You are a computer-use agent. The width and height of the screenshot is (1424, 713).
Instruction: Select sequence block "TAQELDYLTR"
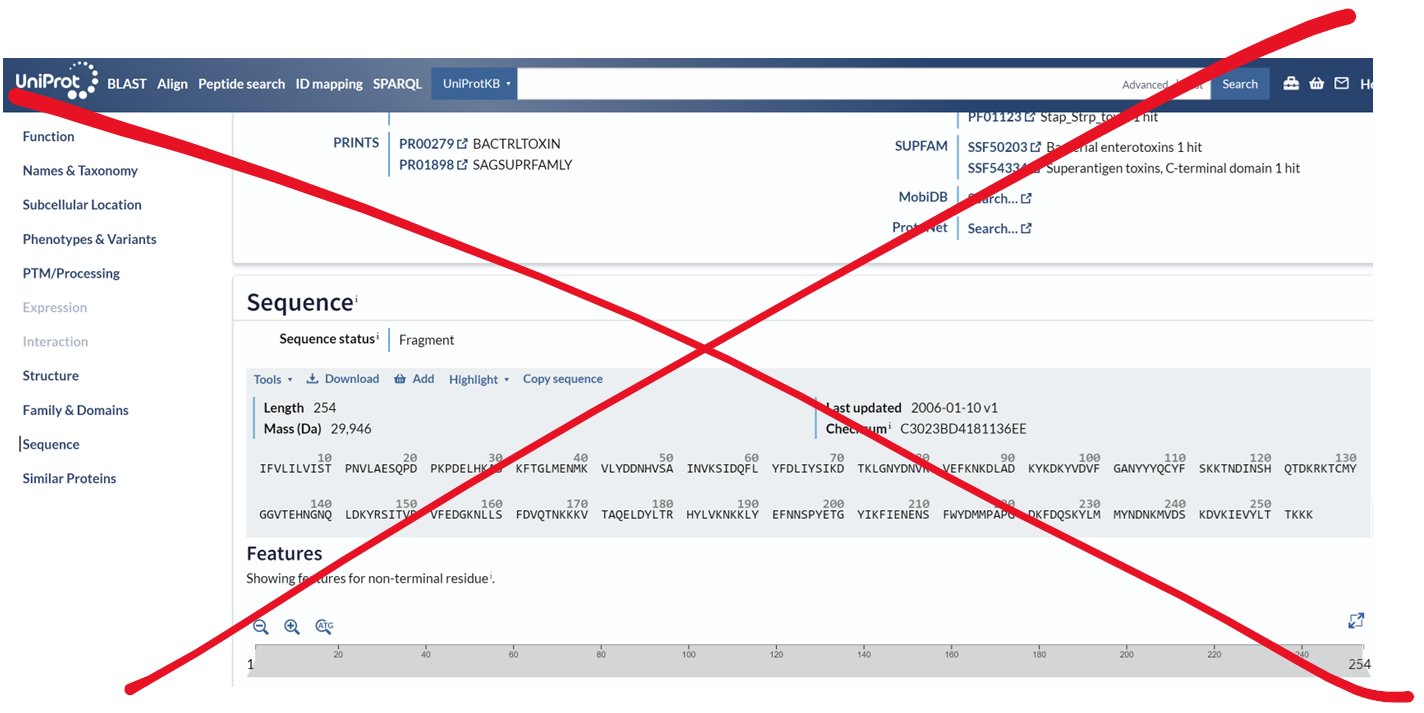pyautogui.click(x=637, y=515)
